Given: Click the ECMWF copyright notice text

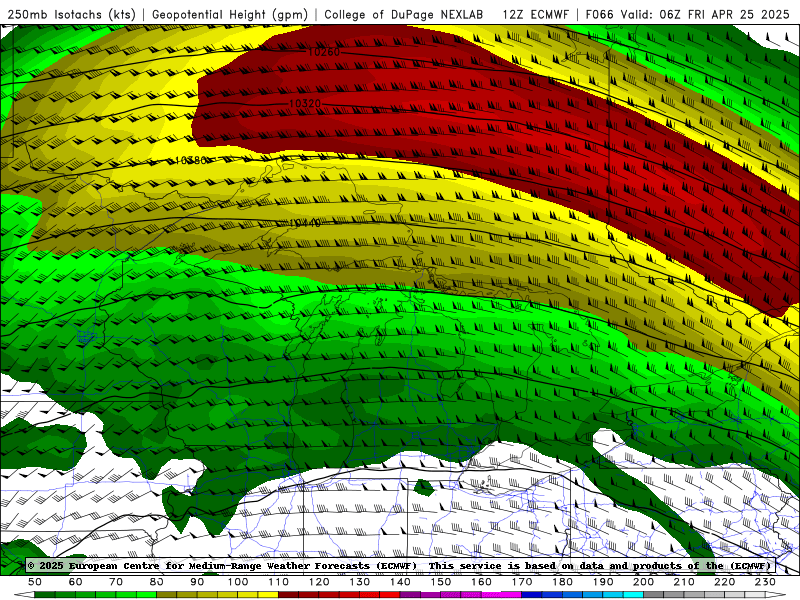Looking at the screenshot, I should tap(401, 565).
